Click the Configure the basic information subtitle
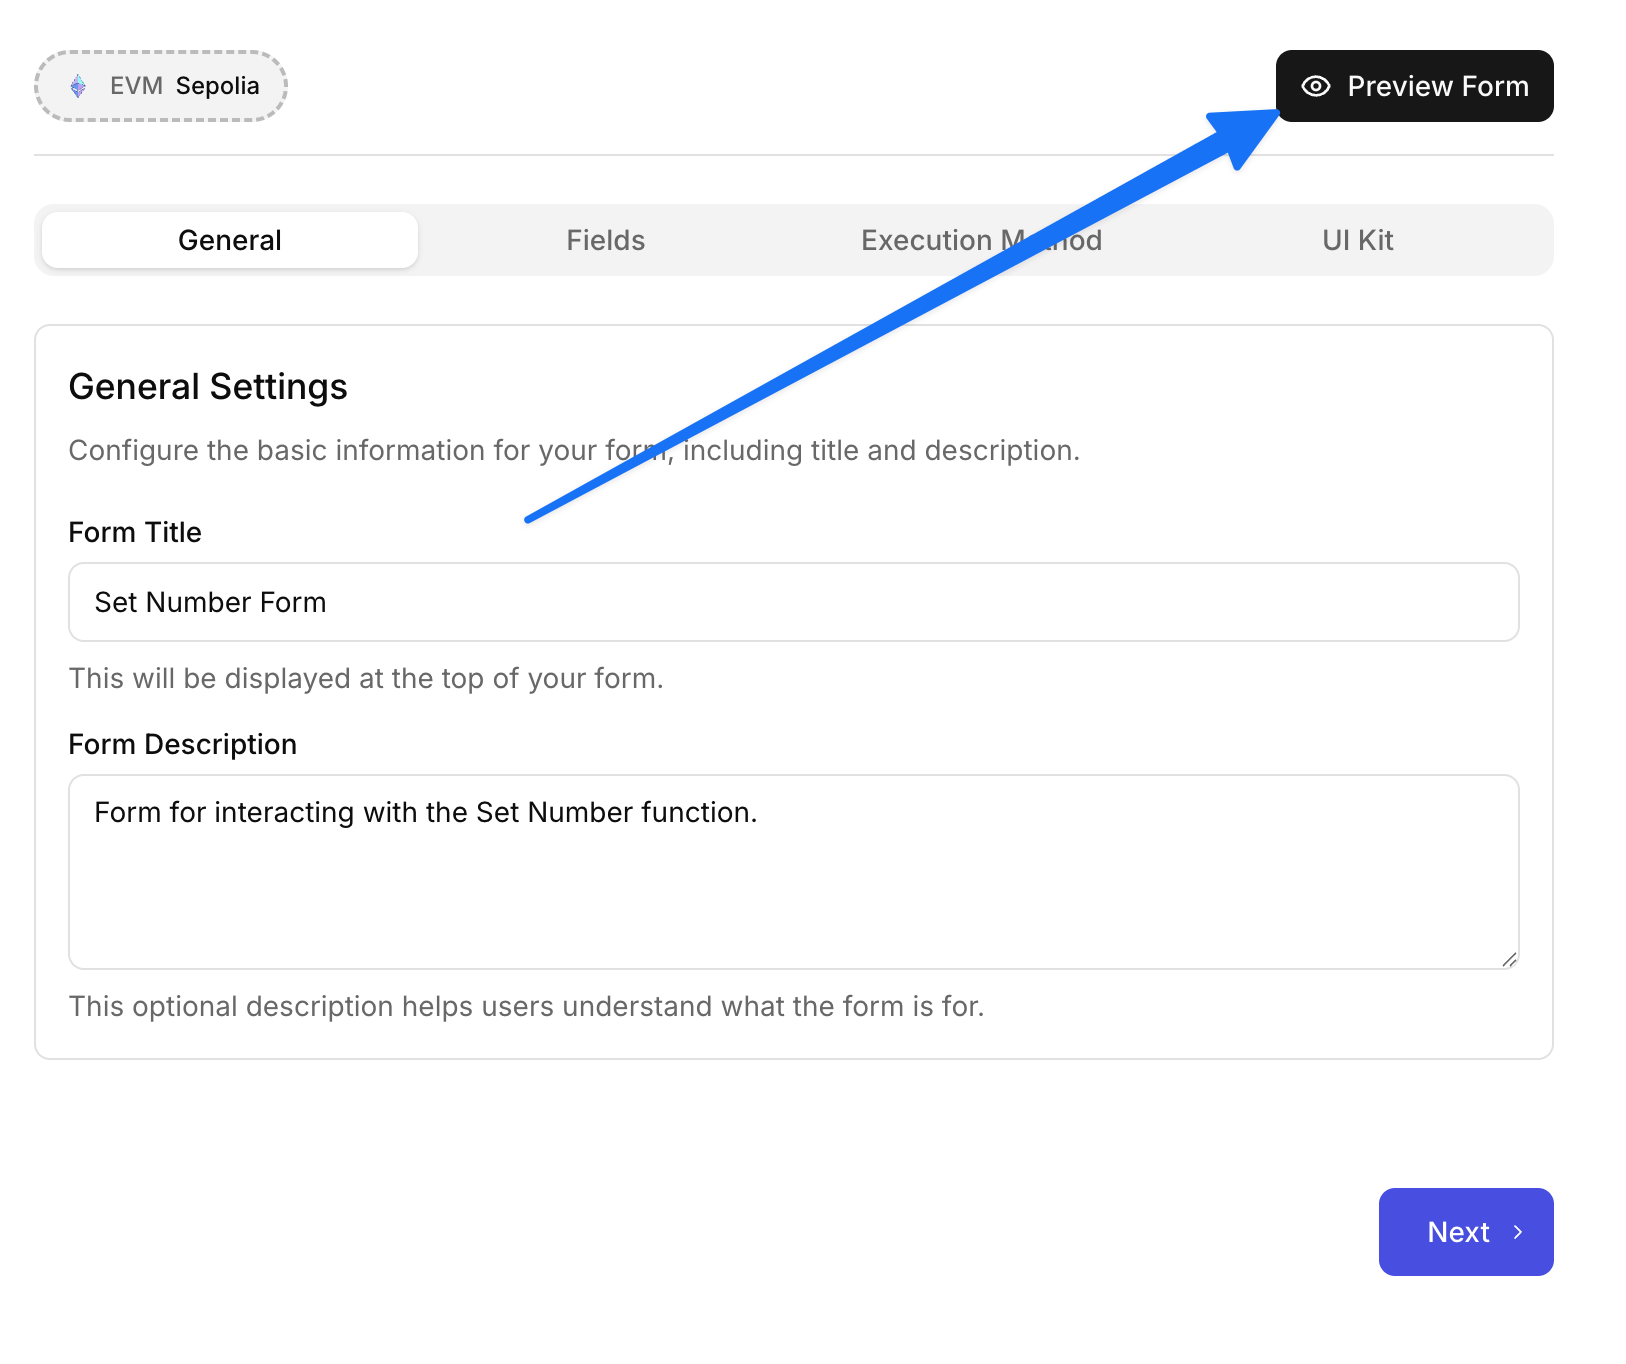 coord(573,450)
